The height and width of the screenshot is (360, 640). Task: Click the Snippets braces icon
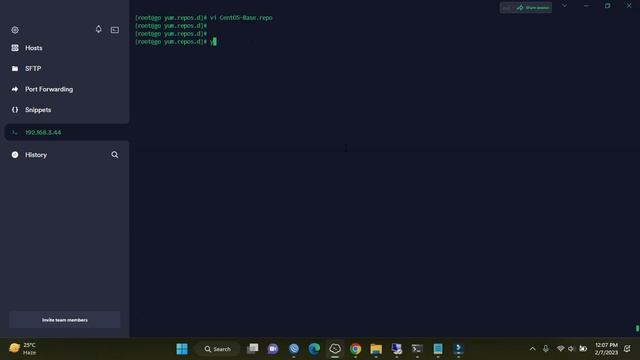coord(15,110)
